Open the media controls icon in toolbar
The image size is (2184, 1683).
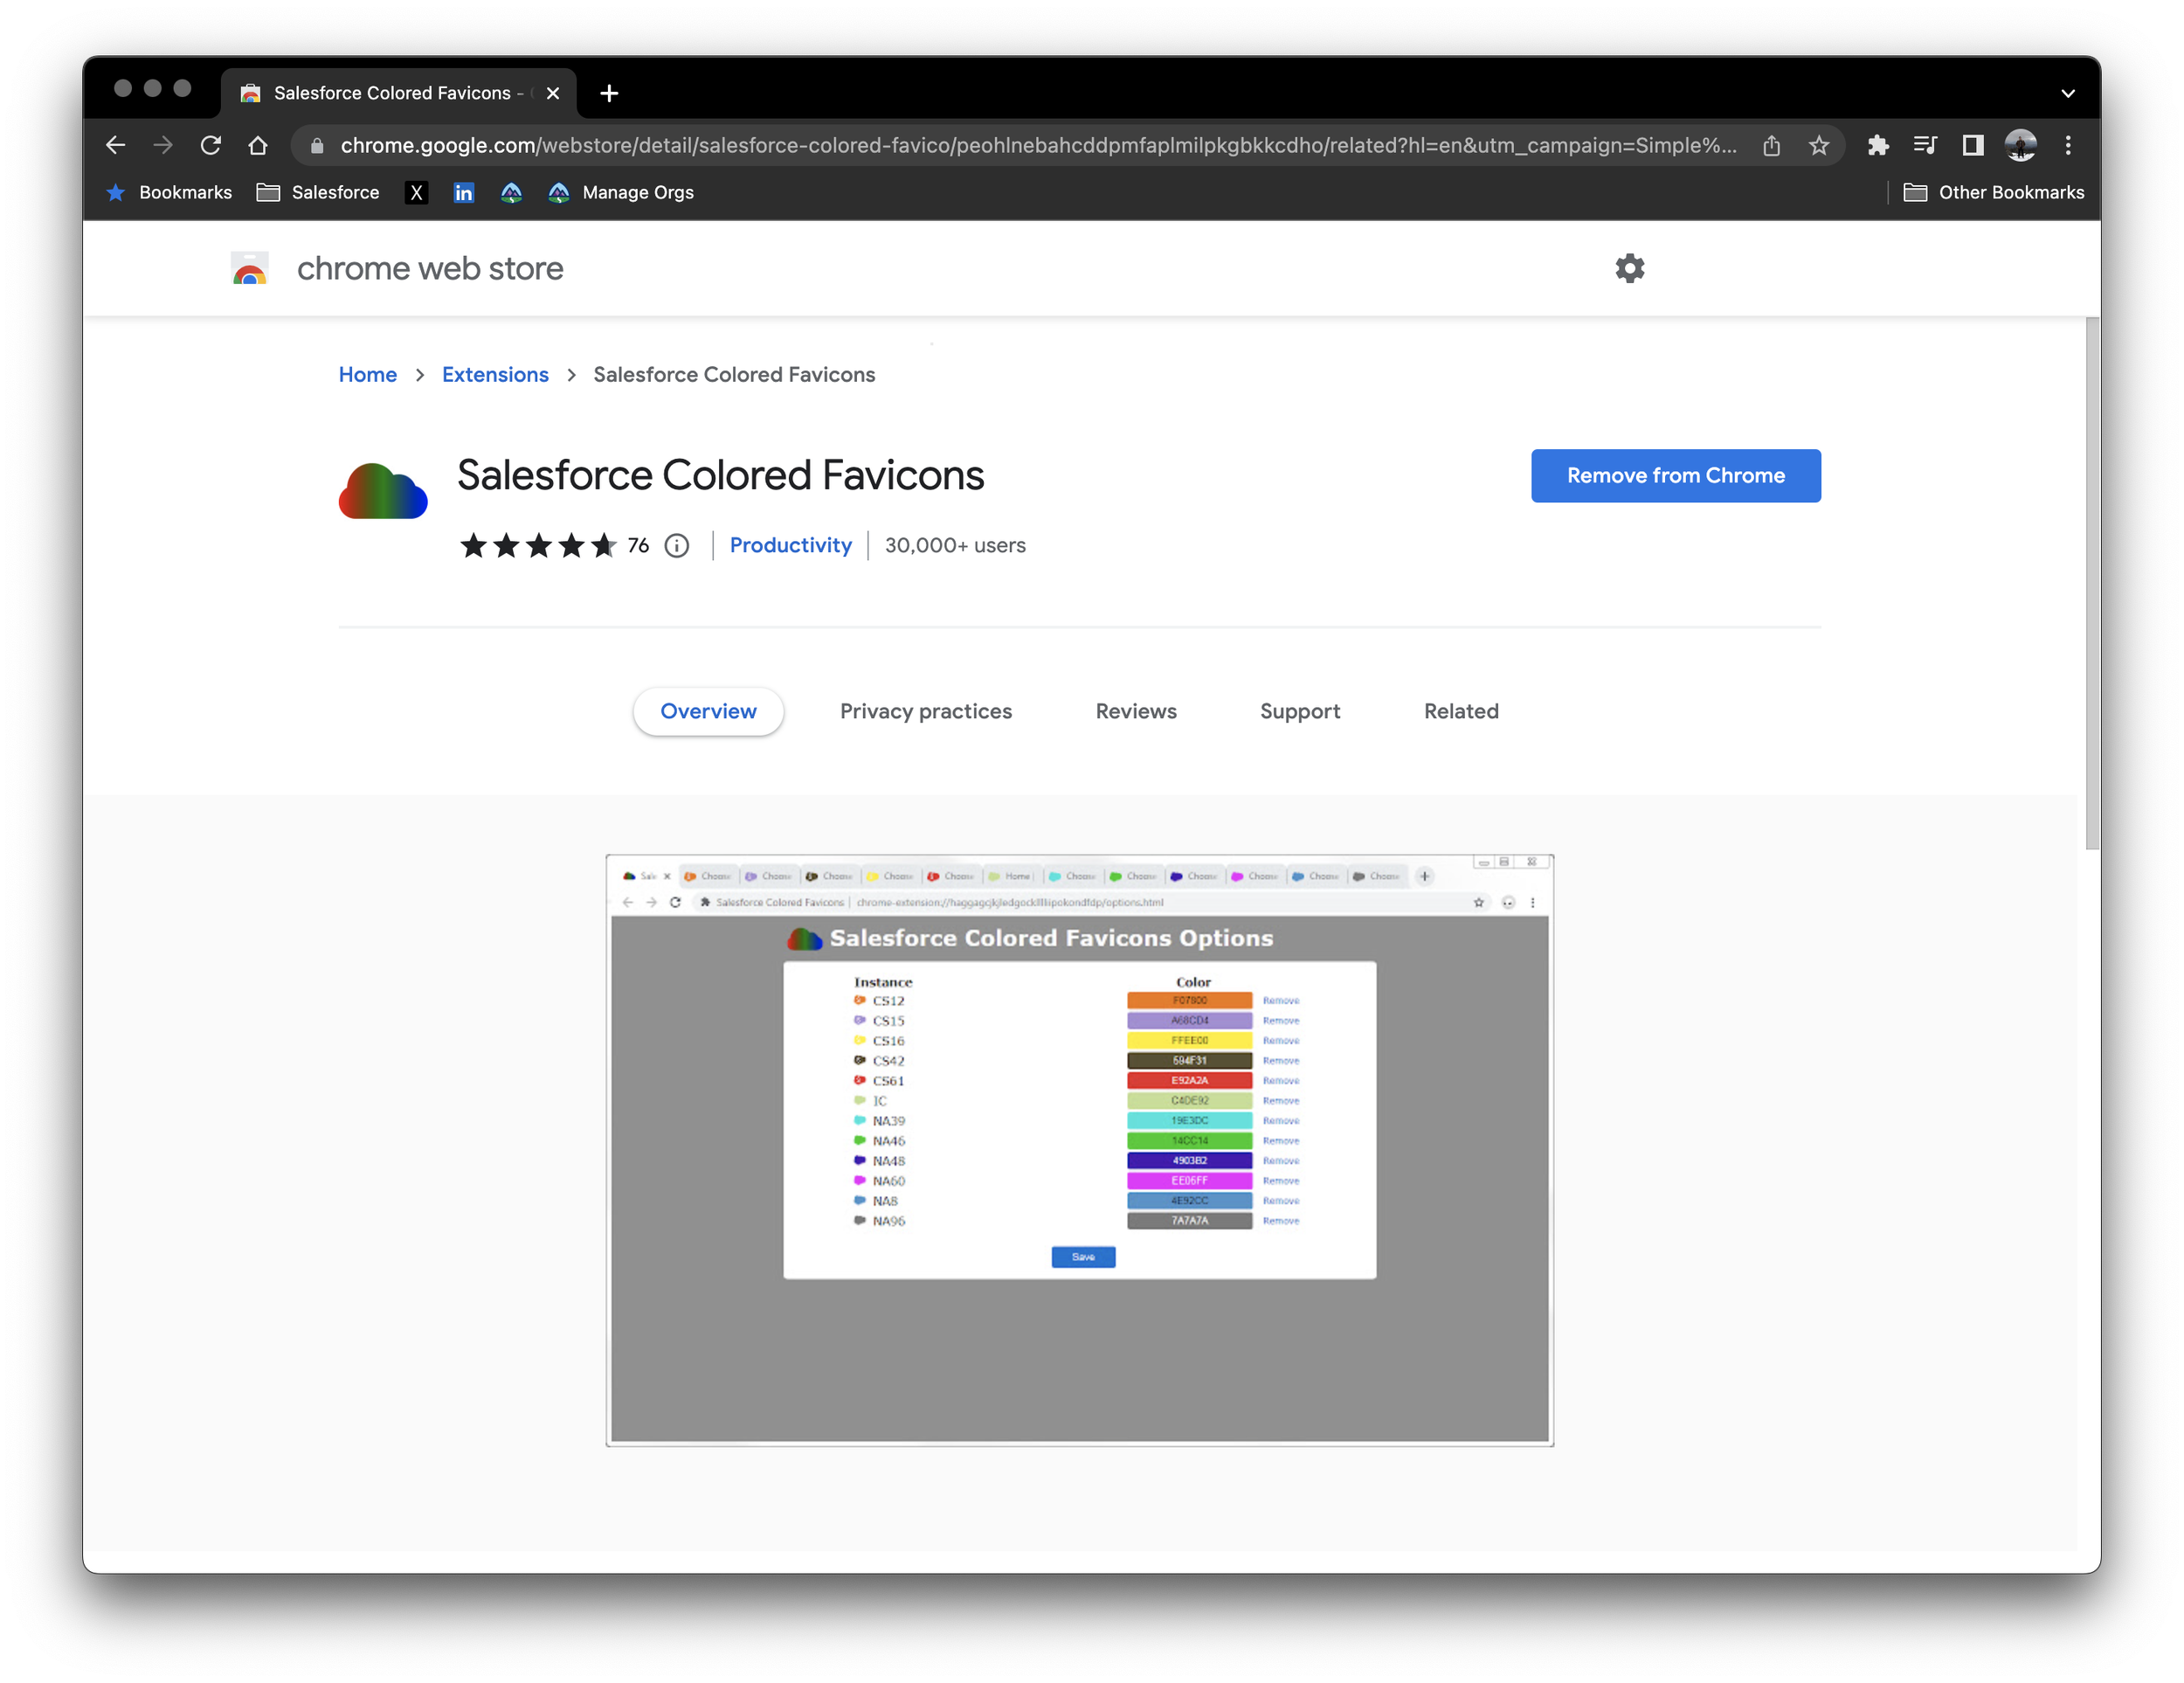[1925, 145]
